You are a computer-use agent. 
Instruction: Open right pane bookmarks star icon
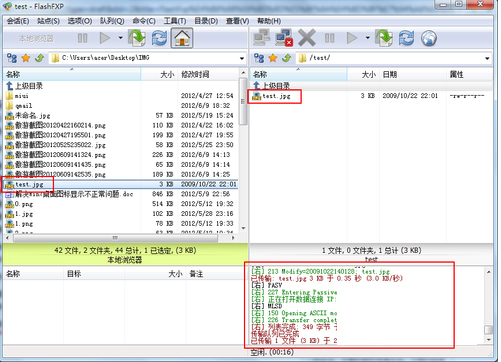(273, 58)
